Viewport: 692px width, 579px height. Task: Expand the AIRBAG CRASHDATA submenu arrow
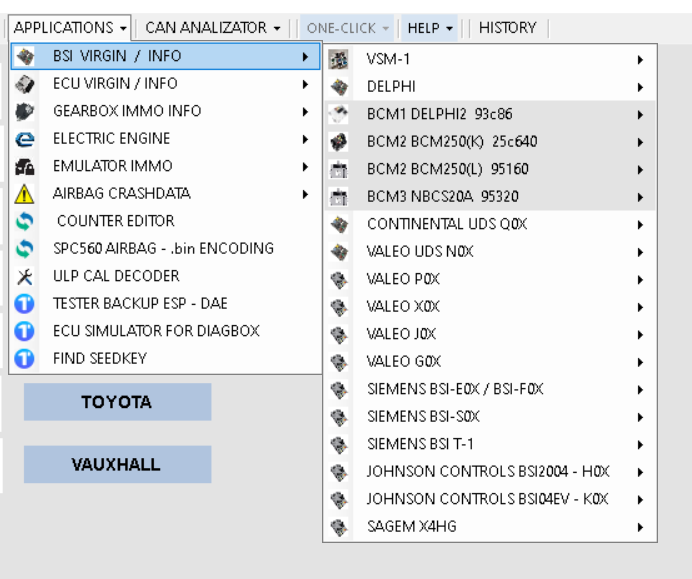(305, 194)
